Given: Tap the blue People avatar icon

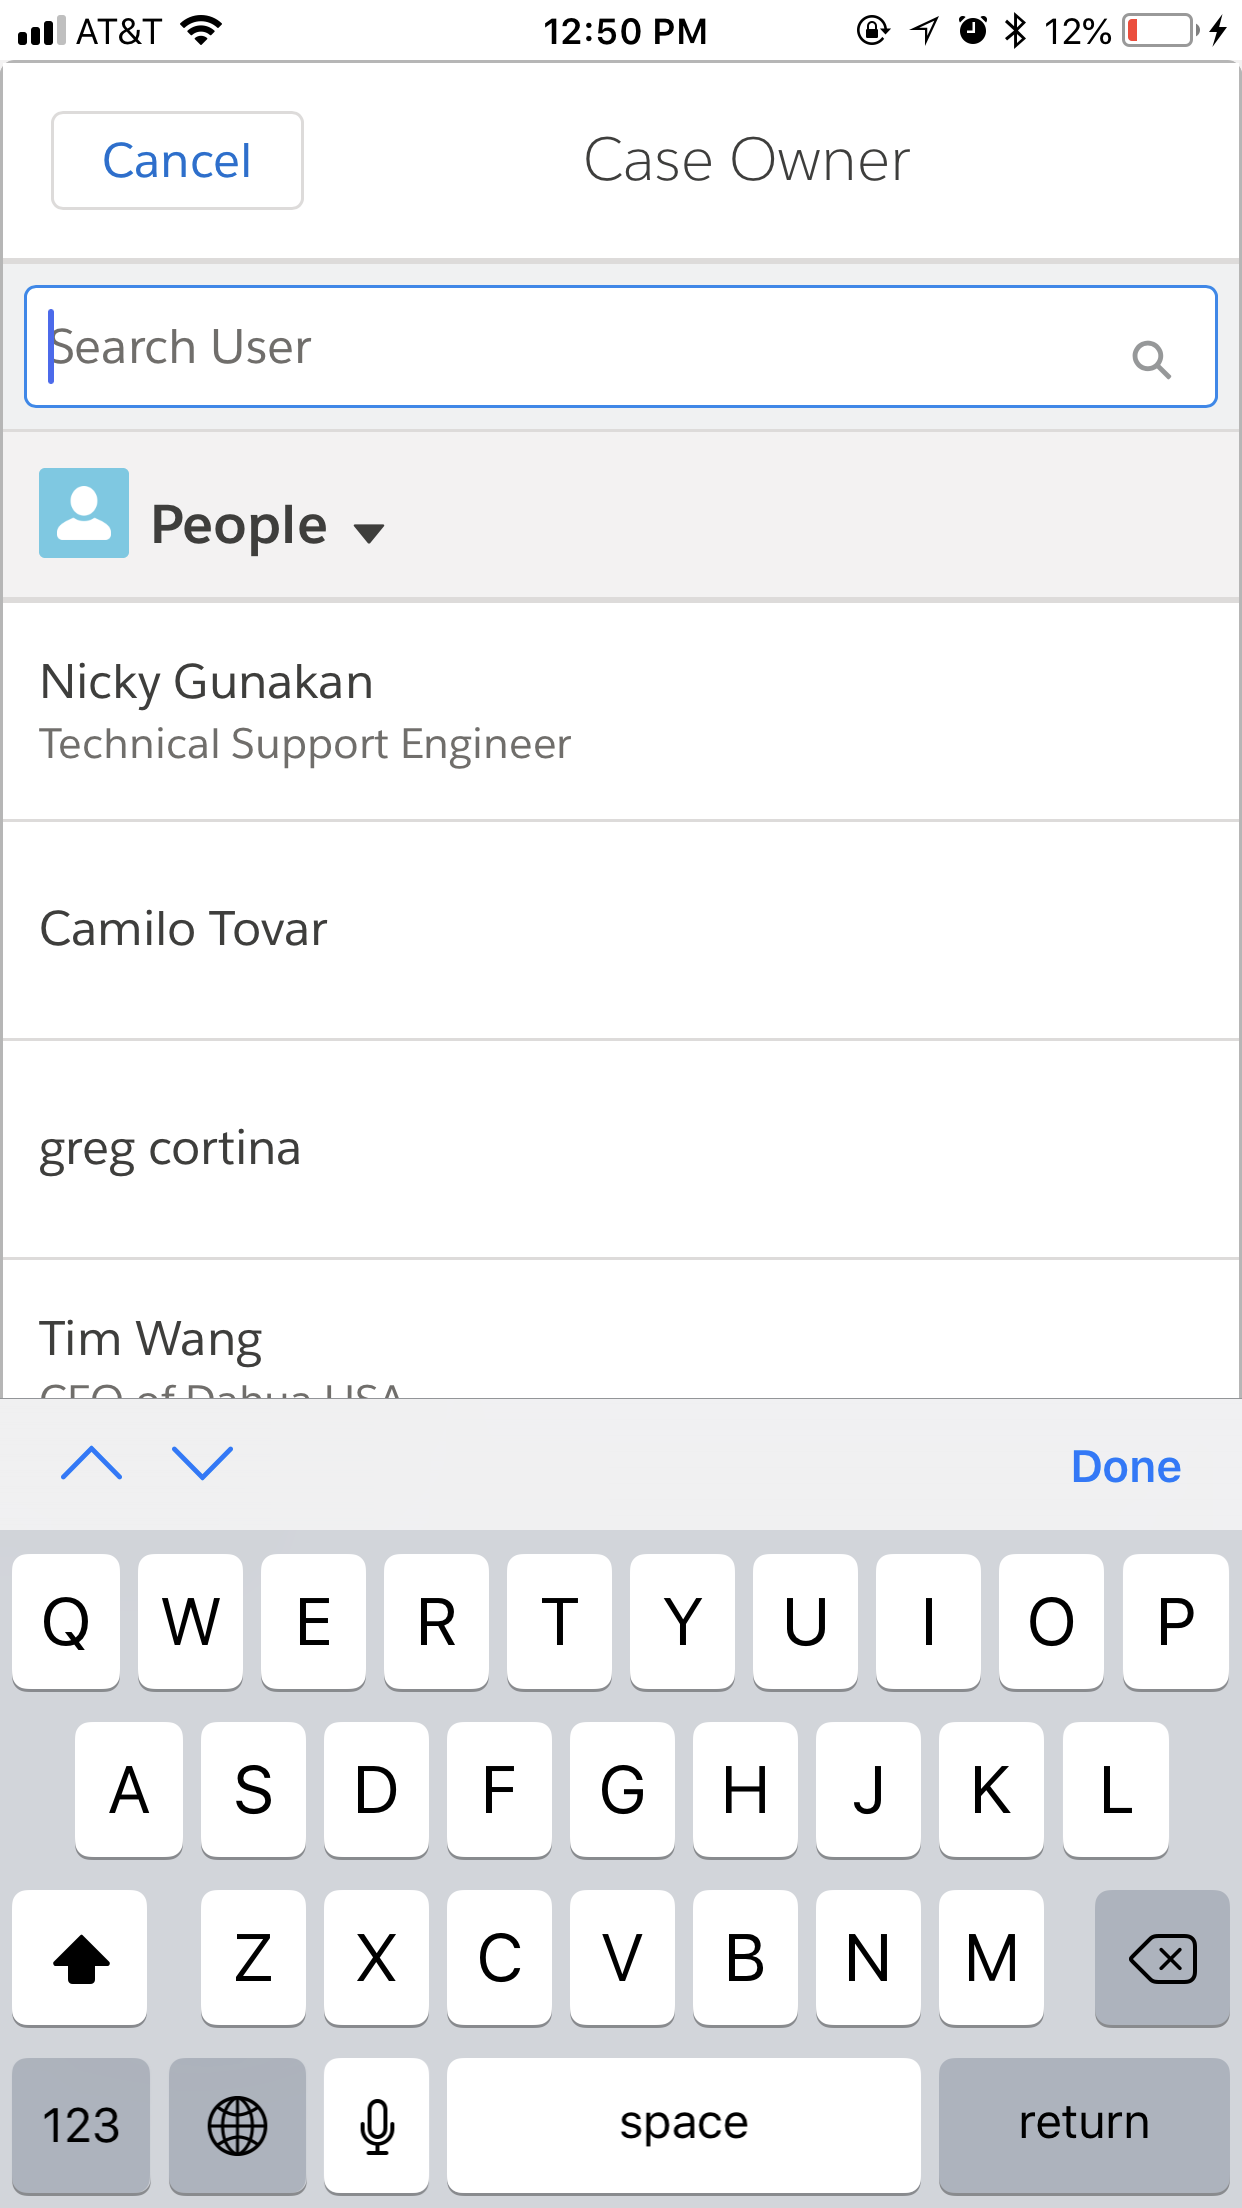Looking at the screenshot, I should [x=84, y=513].
